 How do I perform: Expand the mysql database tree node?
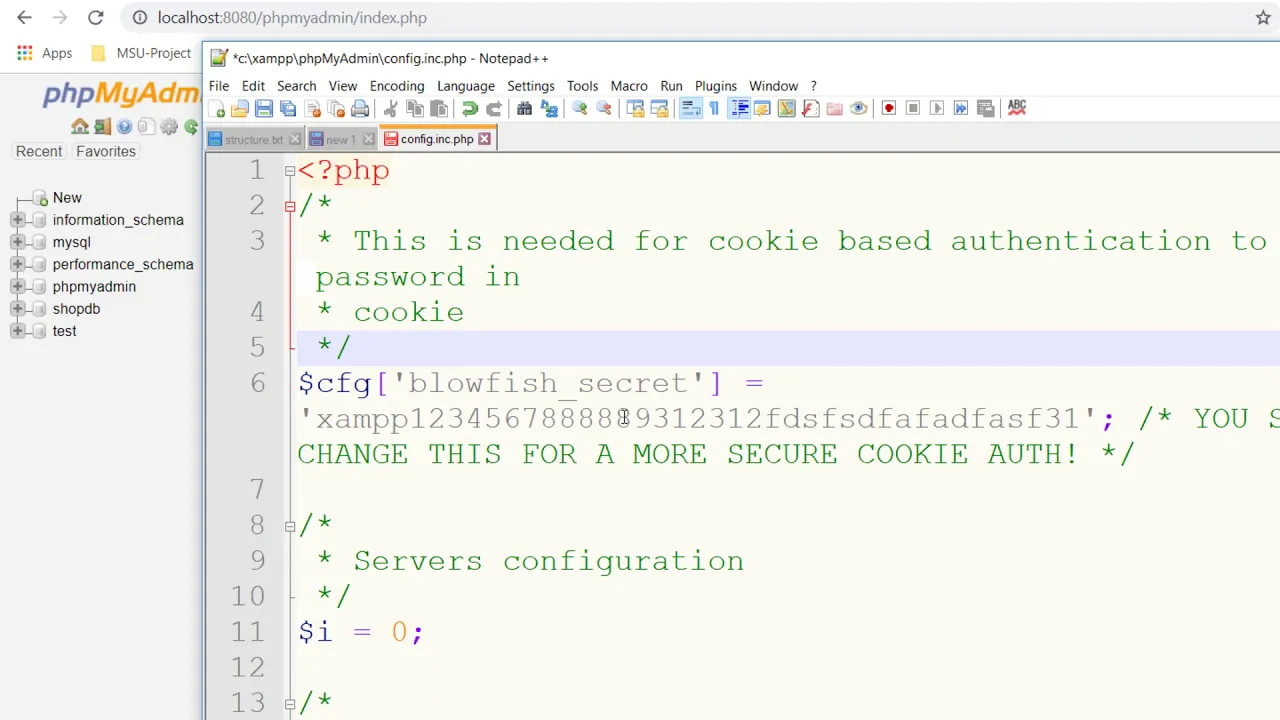tap(17, 242)
